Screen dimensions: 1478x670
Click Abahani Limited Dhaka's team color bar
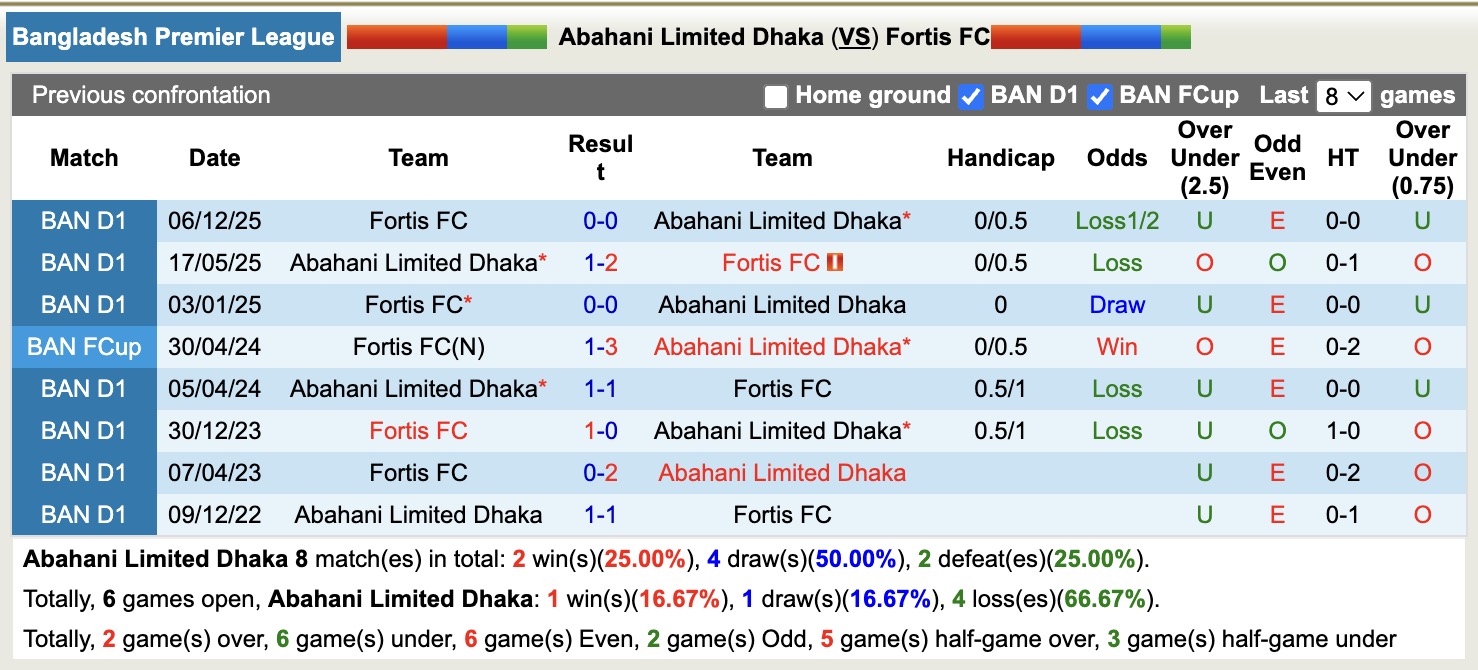(448, 37)
